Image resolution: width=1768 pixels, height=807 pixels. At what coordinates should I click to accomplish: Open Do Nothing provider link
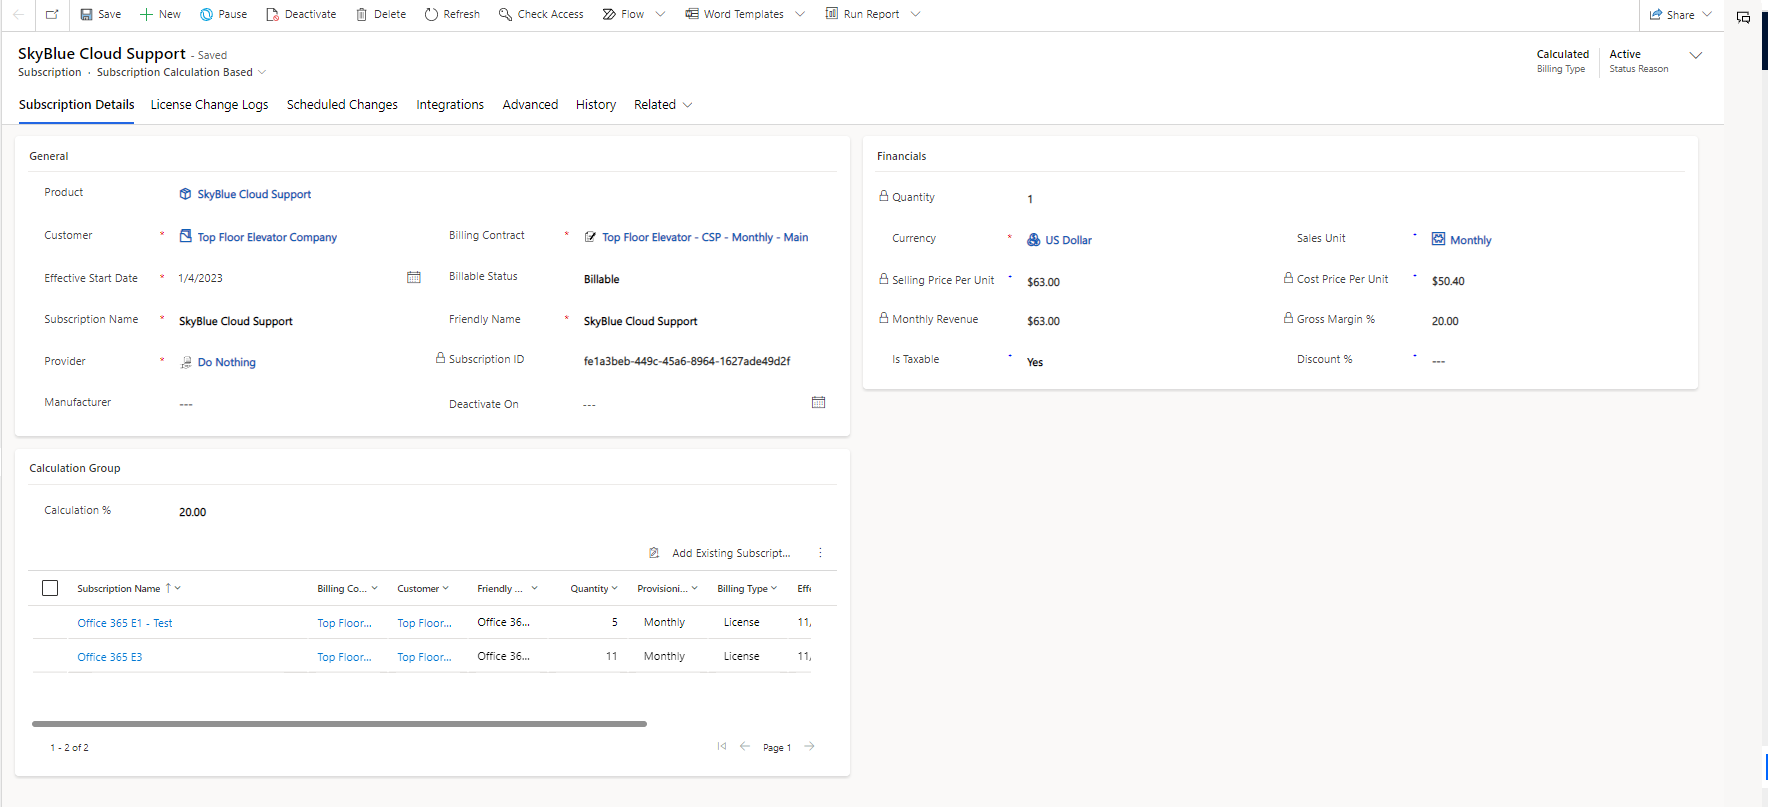point(226,362)
